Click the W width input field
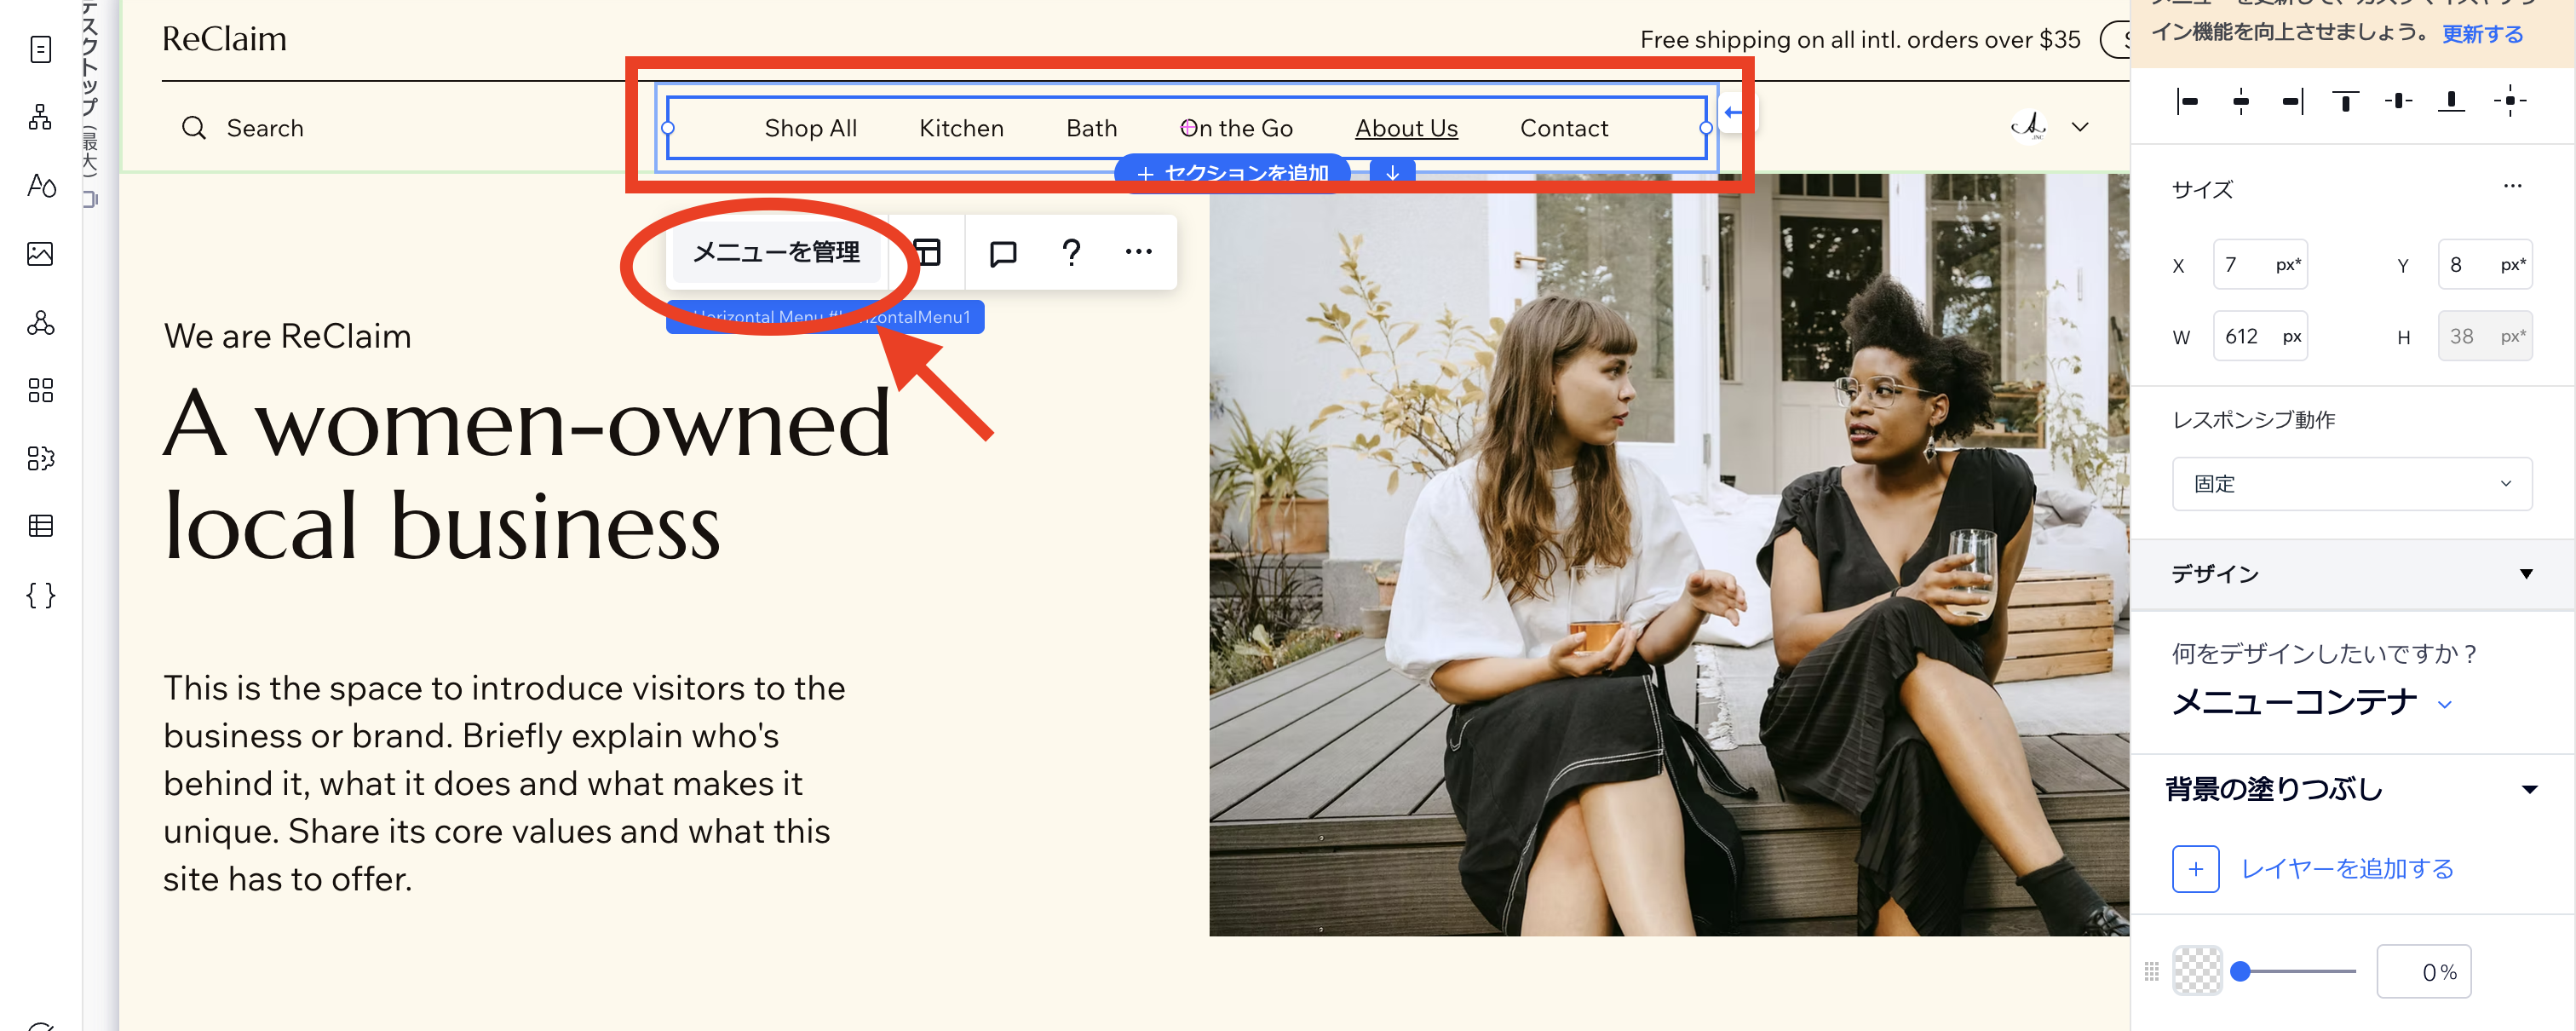The image size is (2576, 1031). point(2250,337)
